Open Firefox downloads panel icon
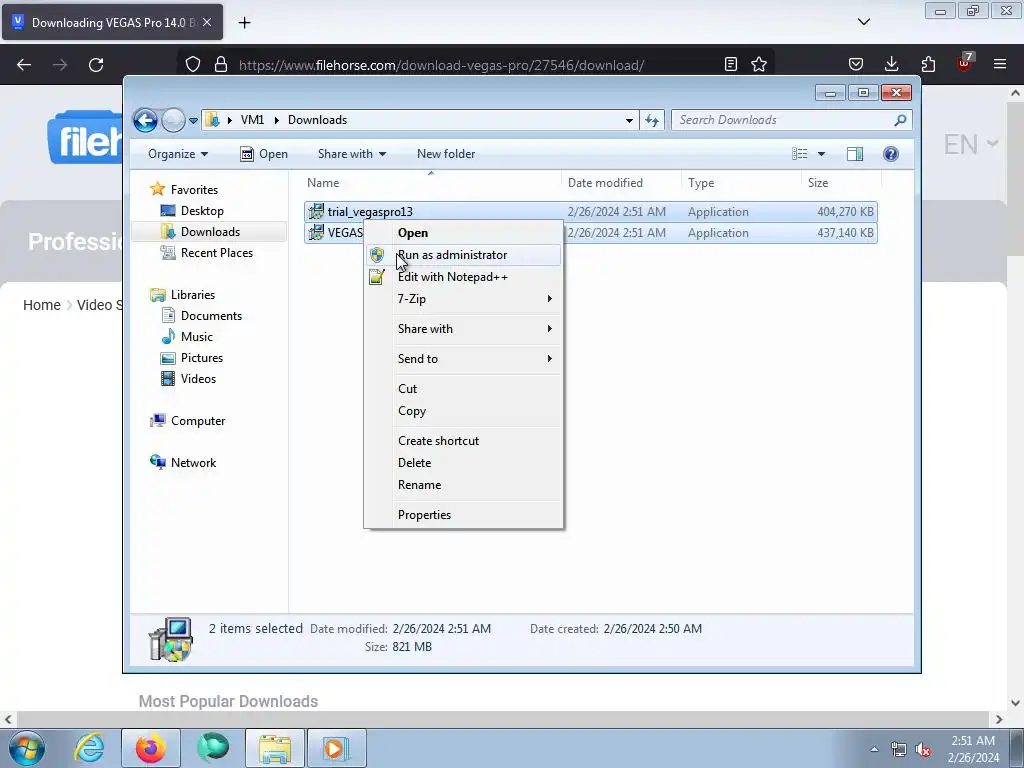 click(x=891, y=64)
